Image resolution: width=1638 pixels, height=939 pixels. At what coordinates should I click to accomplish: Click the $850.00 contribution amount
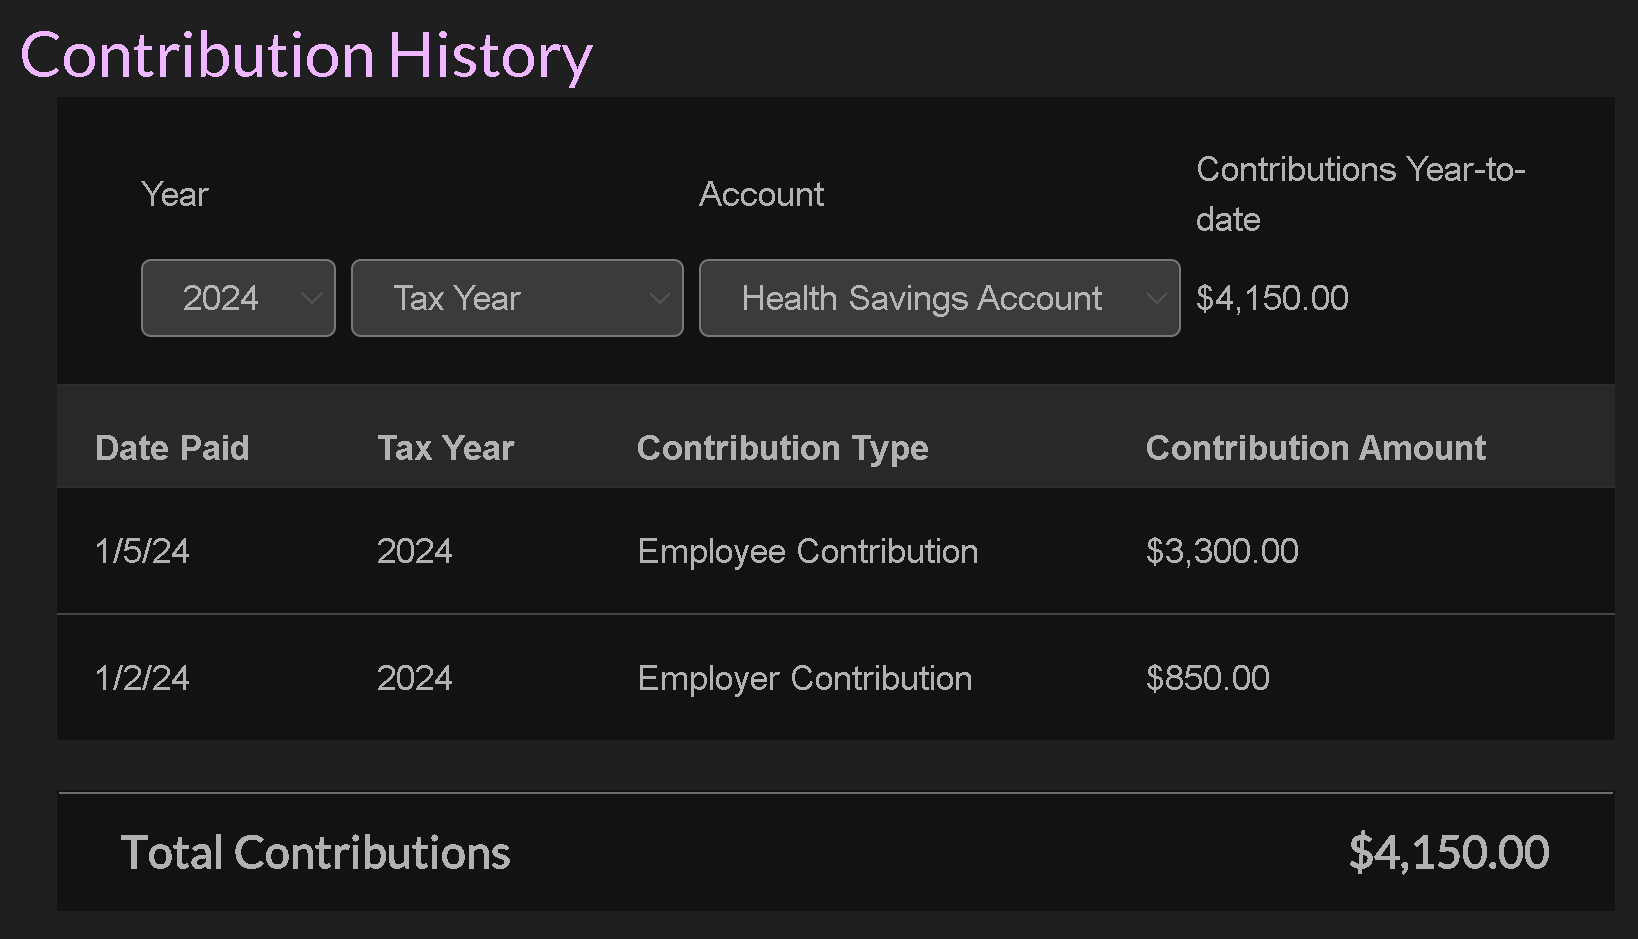tap(1207, 678)
